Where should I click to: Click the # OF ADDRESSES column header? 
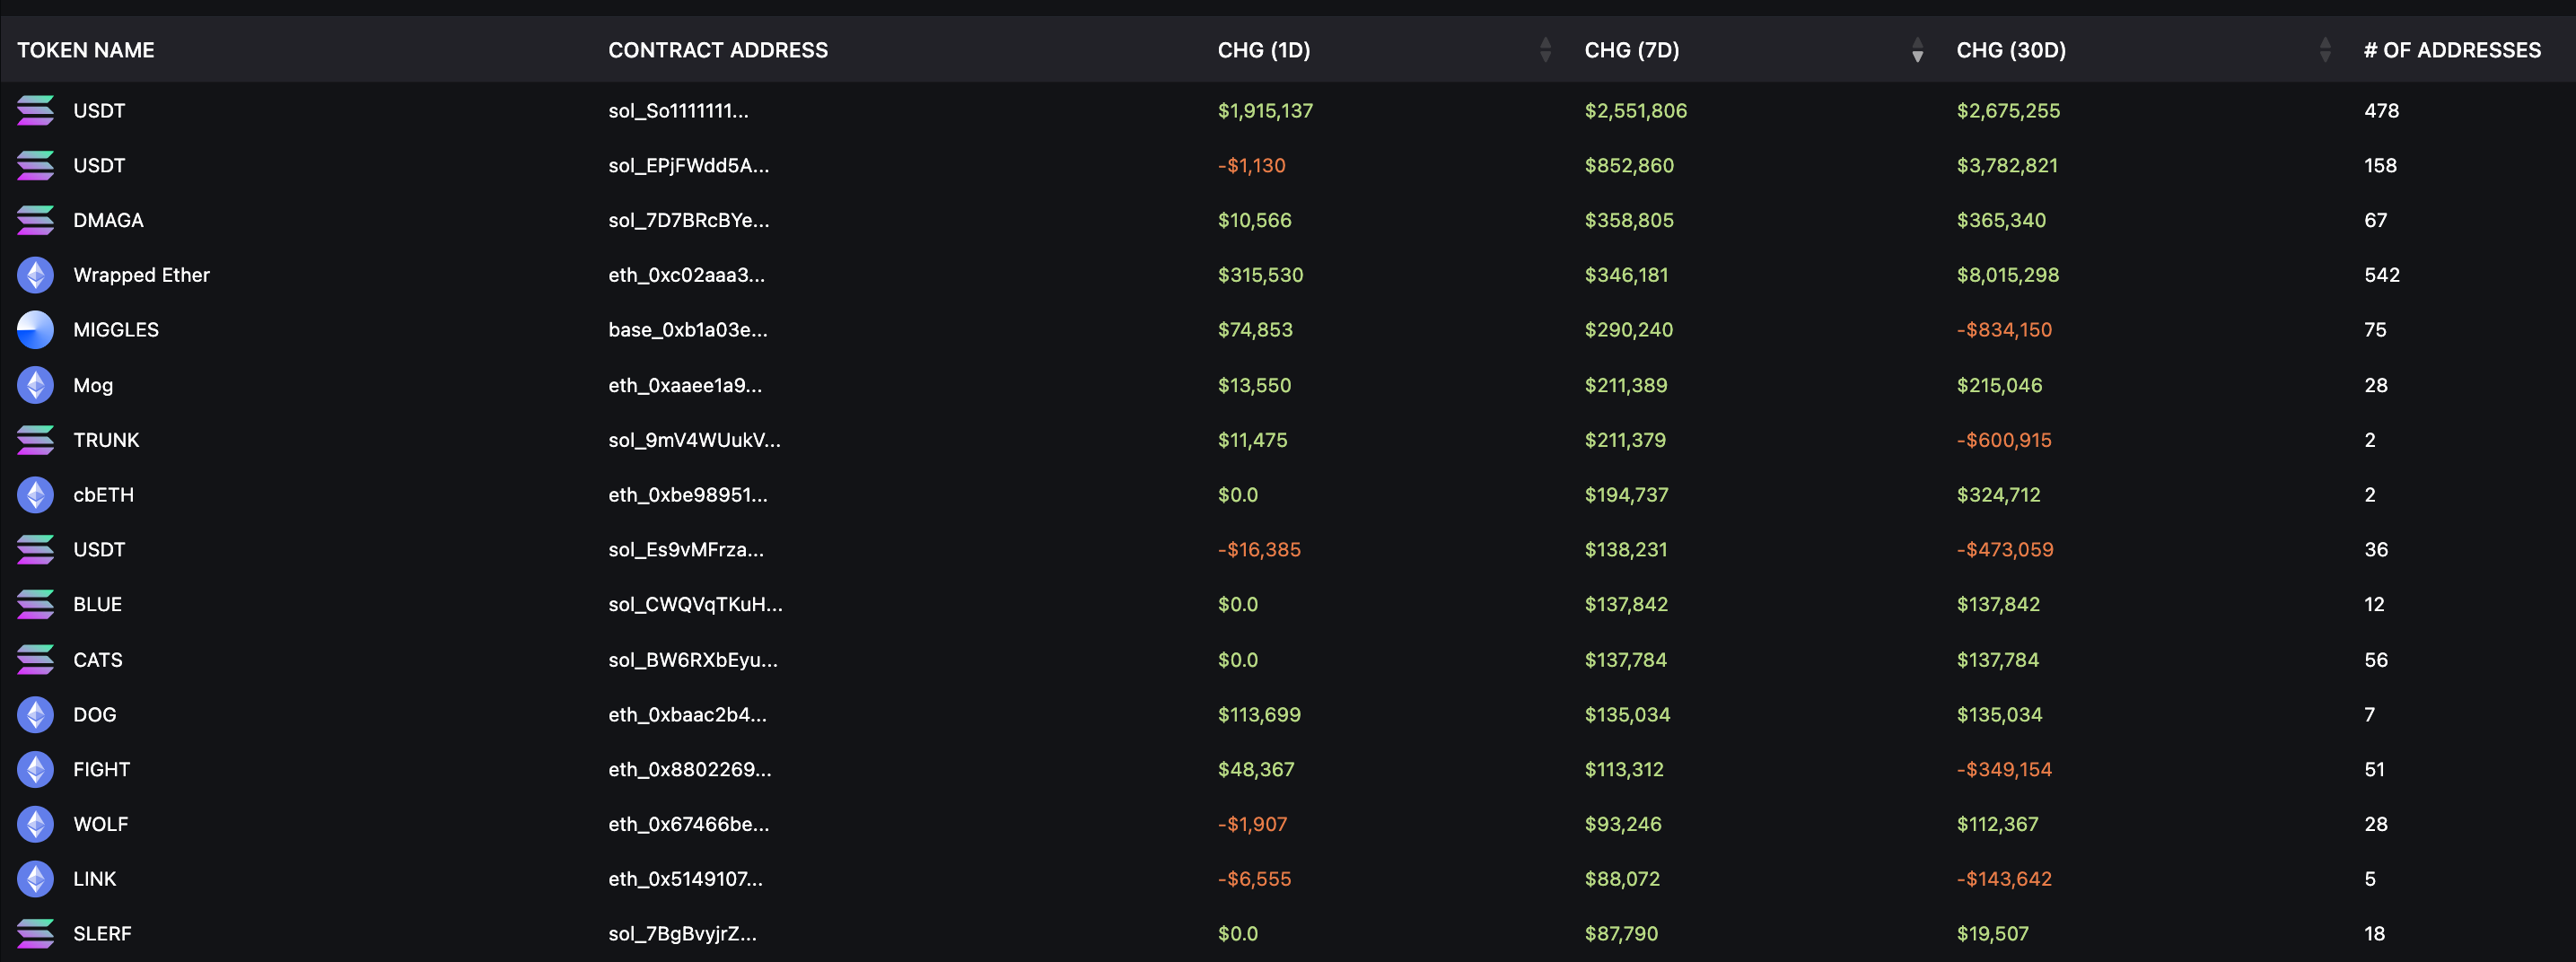pyautogui.click(x=2452, y=50)
